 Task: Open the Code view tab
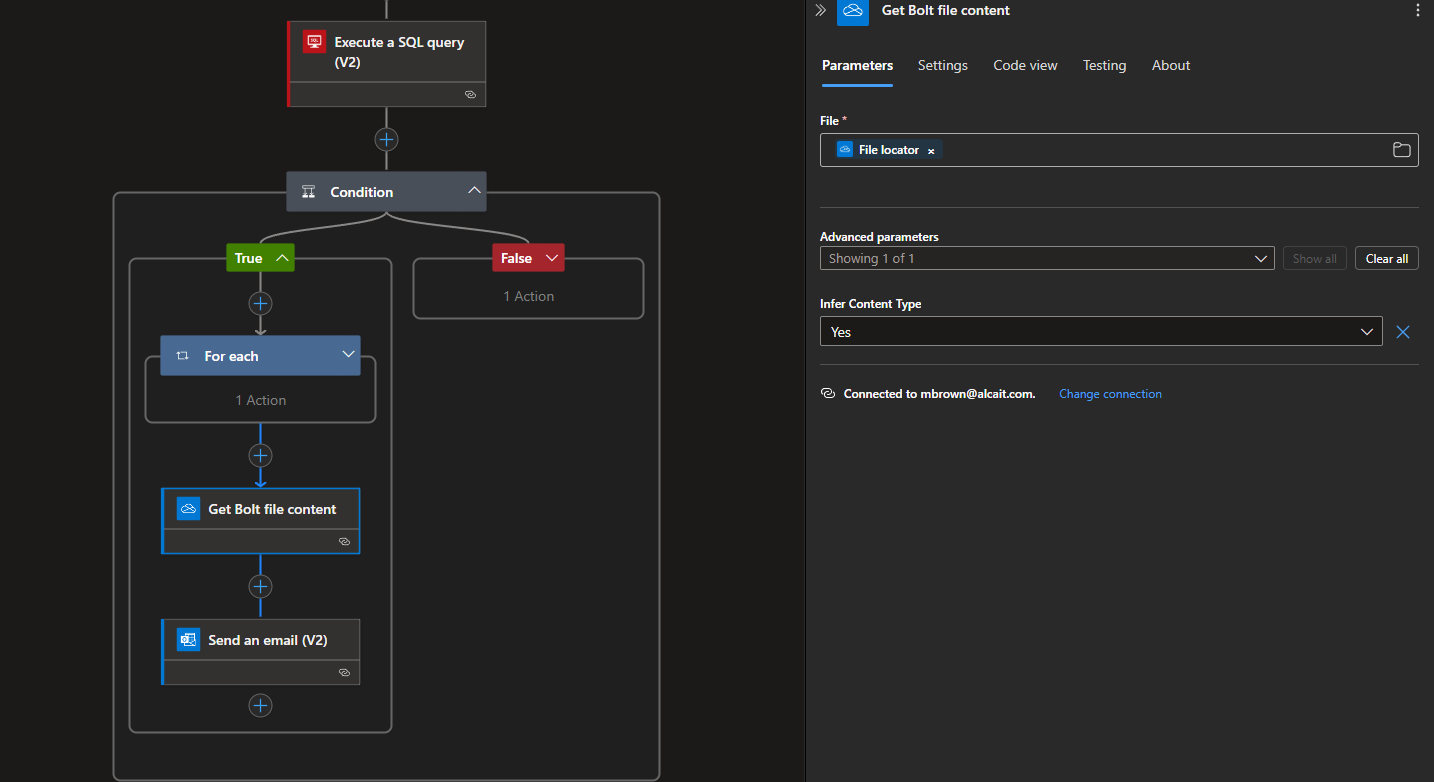coord(1025,65)
